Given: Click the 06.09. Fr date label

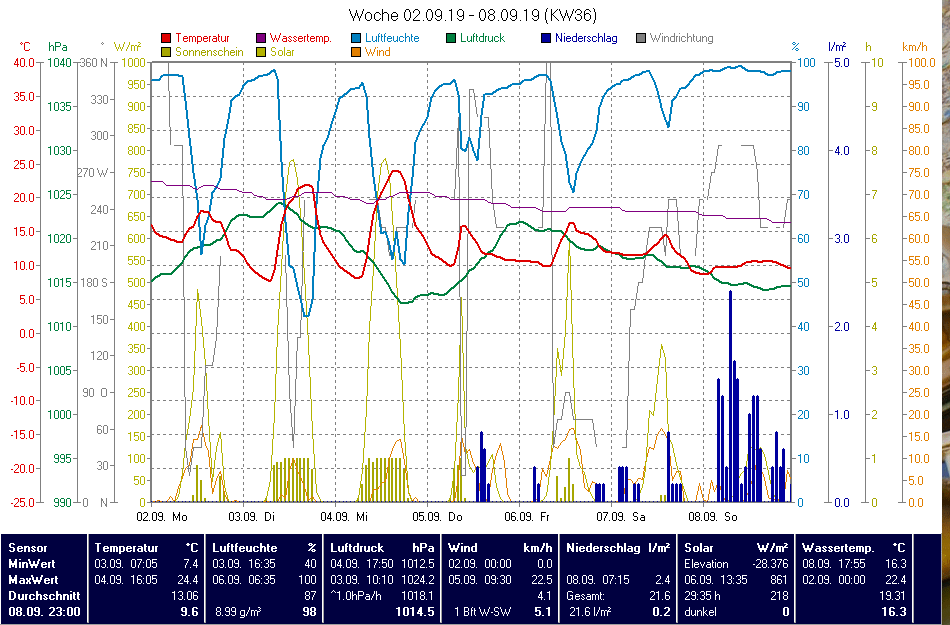Looking at the screenshot, I should [527, 517].
